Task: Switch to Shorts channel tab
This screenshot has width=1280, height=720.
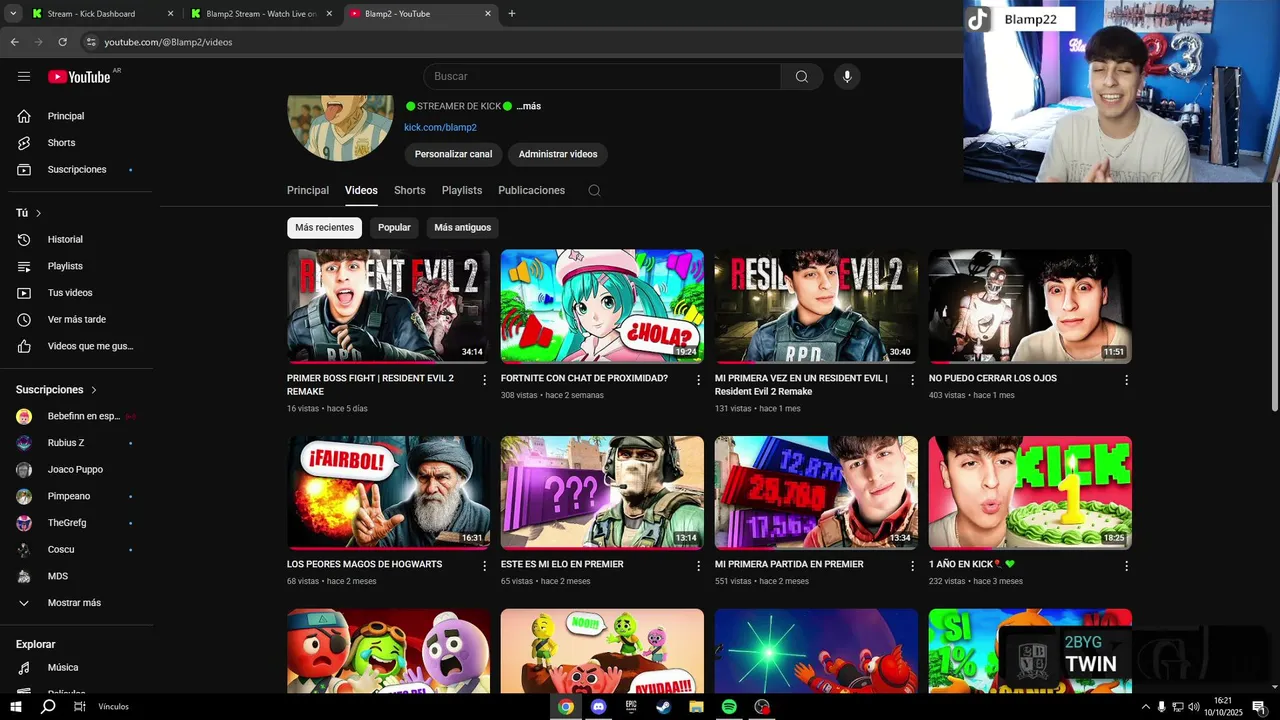Action: coord(410,190)
